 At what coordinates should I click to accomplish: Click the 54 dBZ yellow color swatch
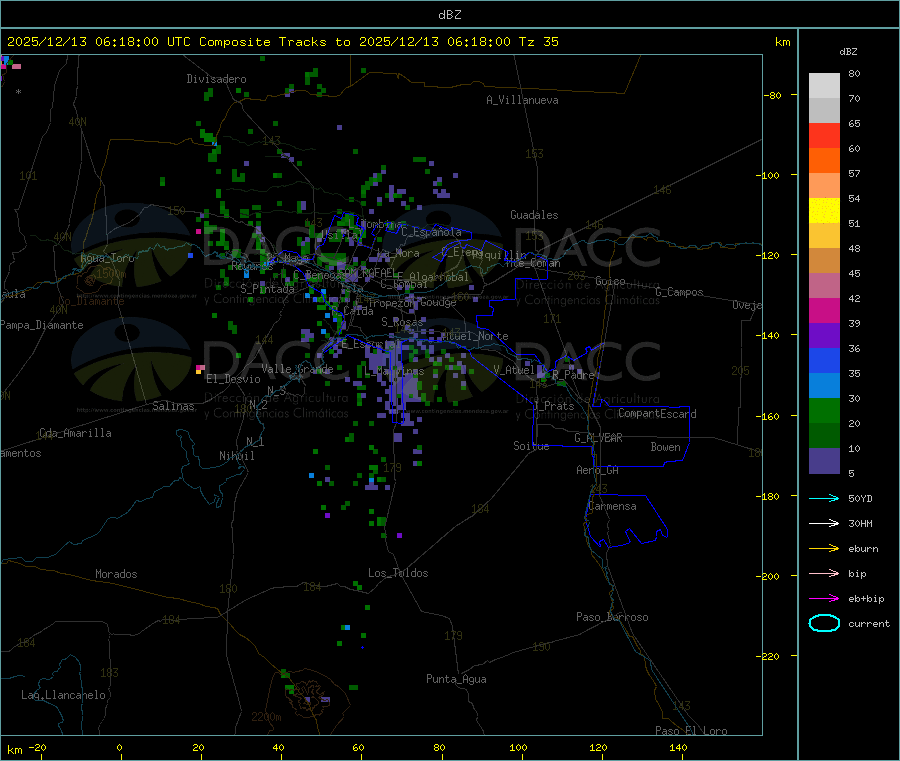pyautogui.click(x=824, y=210)
